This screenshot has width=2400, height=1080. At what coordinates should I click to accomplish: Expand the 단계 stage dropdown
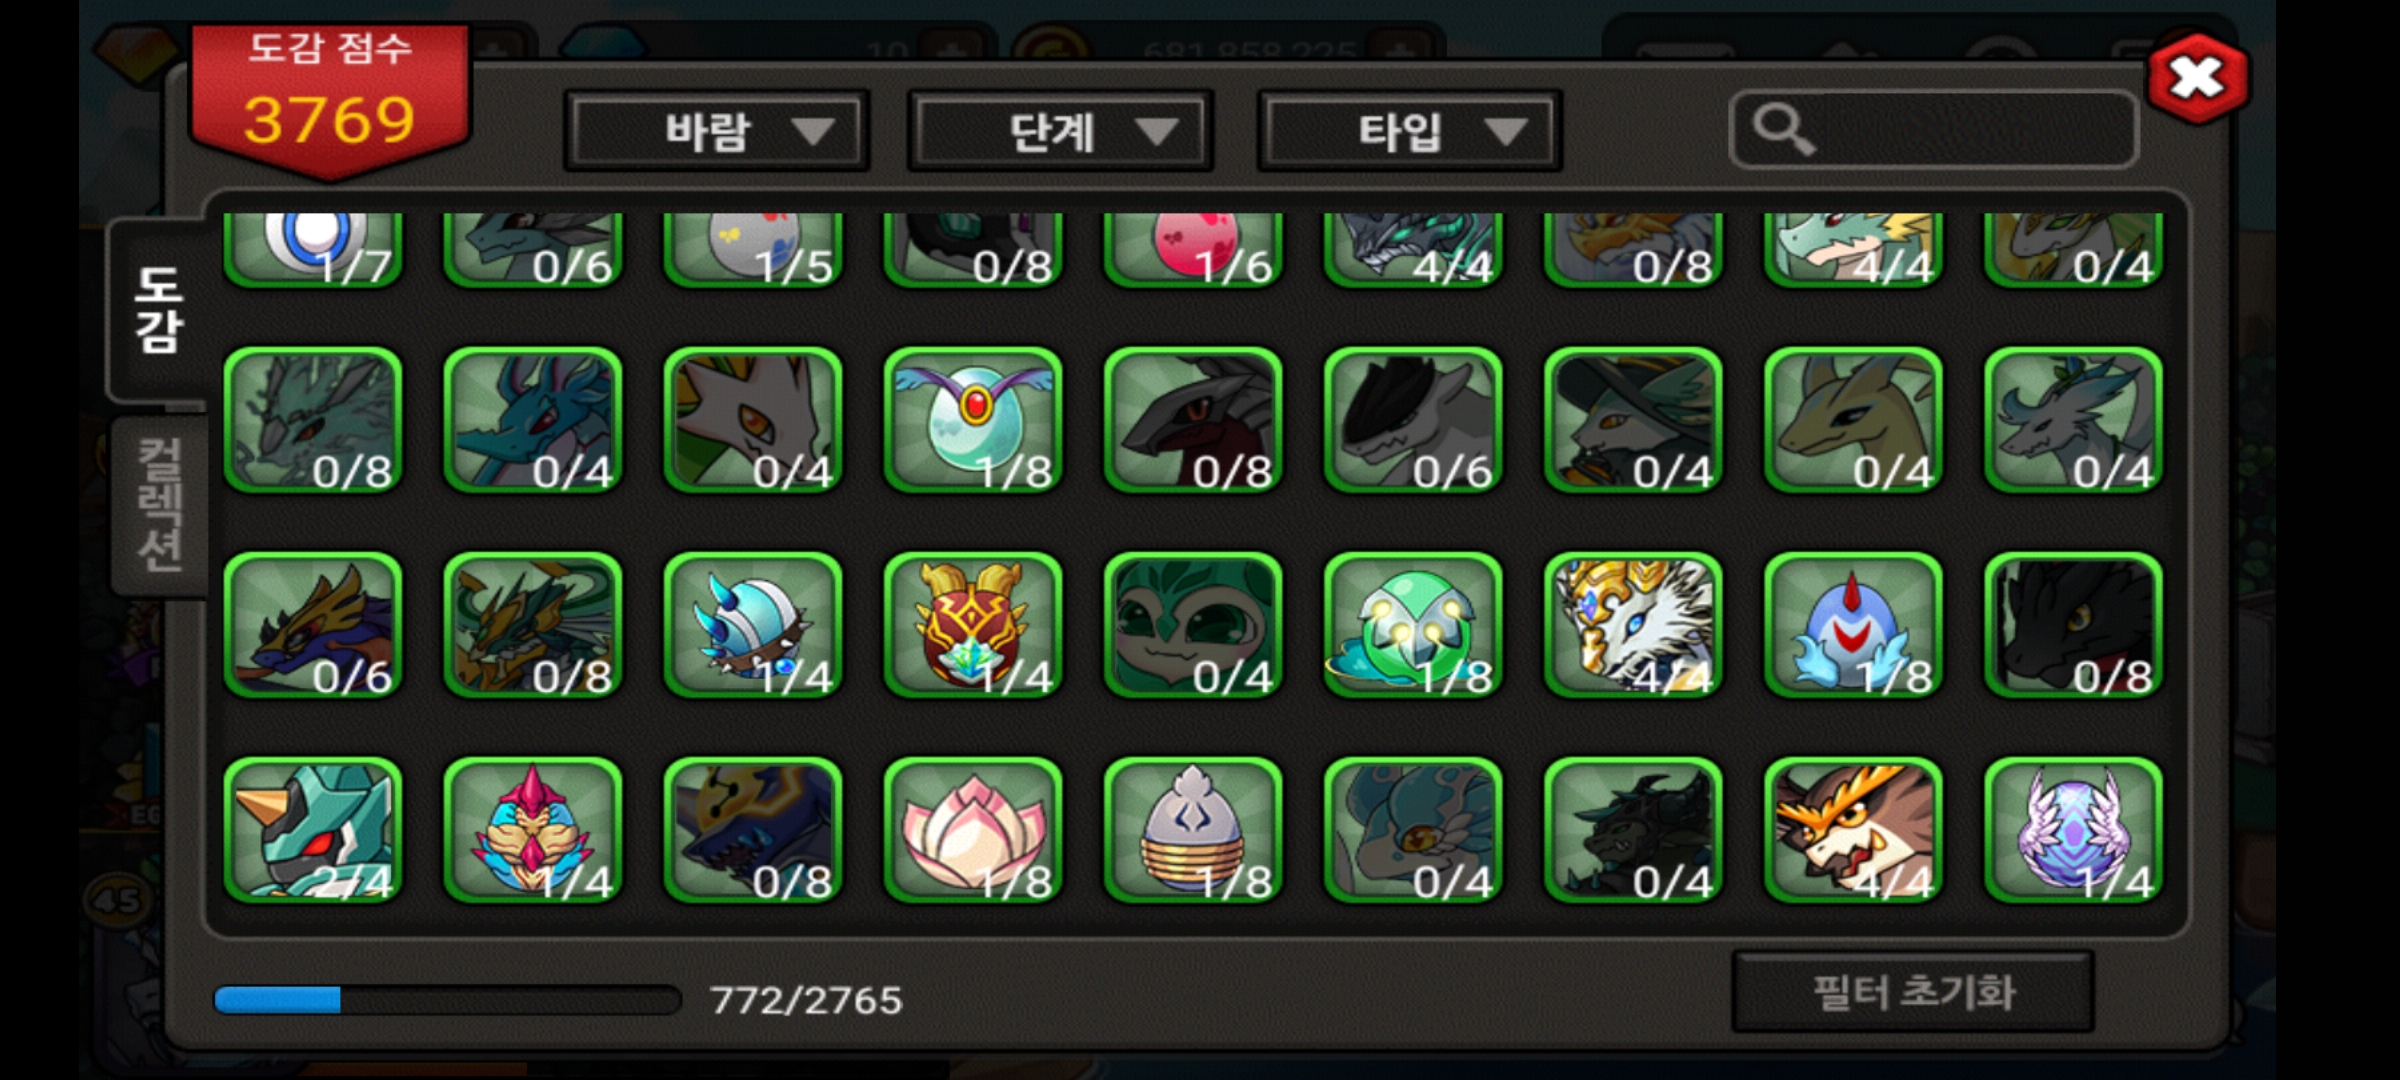[x=1060, y=131]
